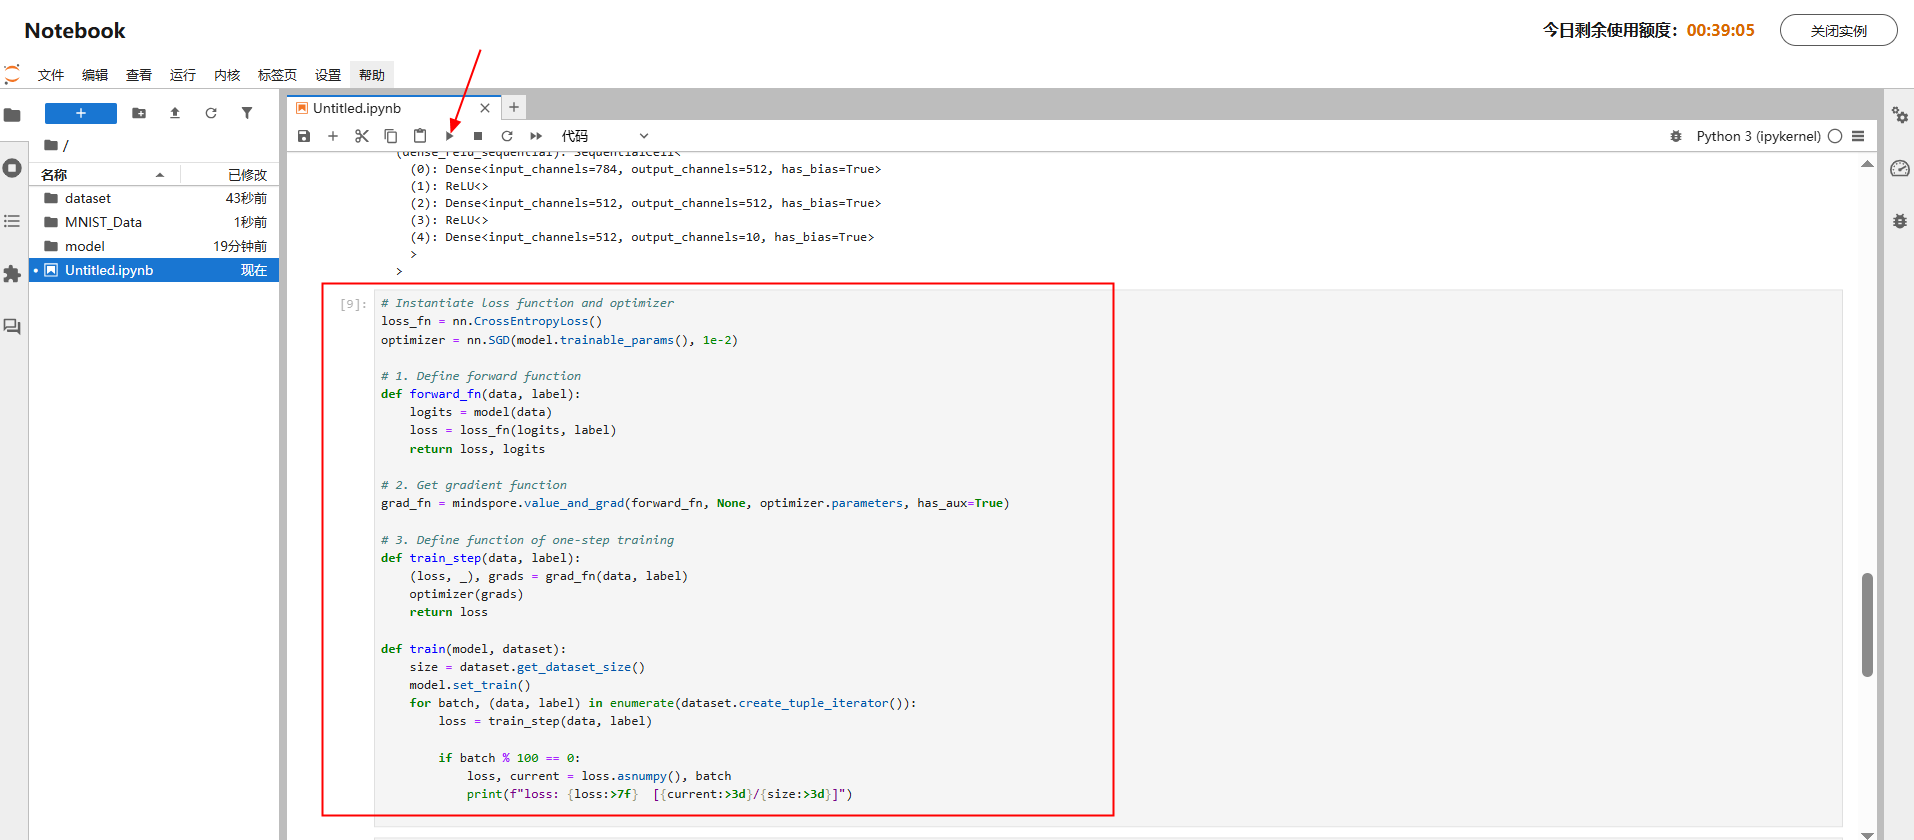Viewport: 1914px width, 840px height.
Task: Sort files by 名称 column header
Action: pos(105,175)
